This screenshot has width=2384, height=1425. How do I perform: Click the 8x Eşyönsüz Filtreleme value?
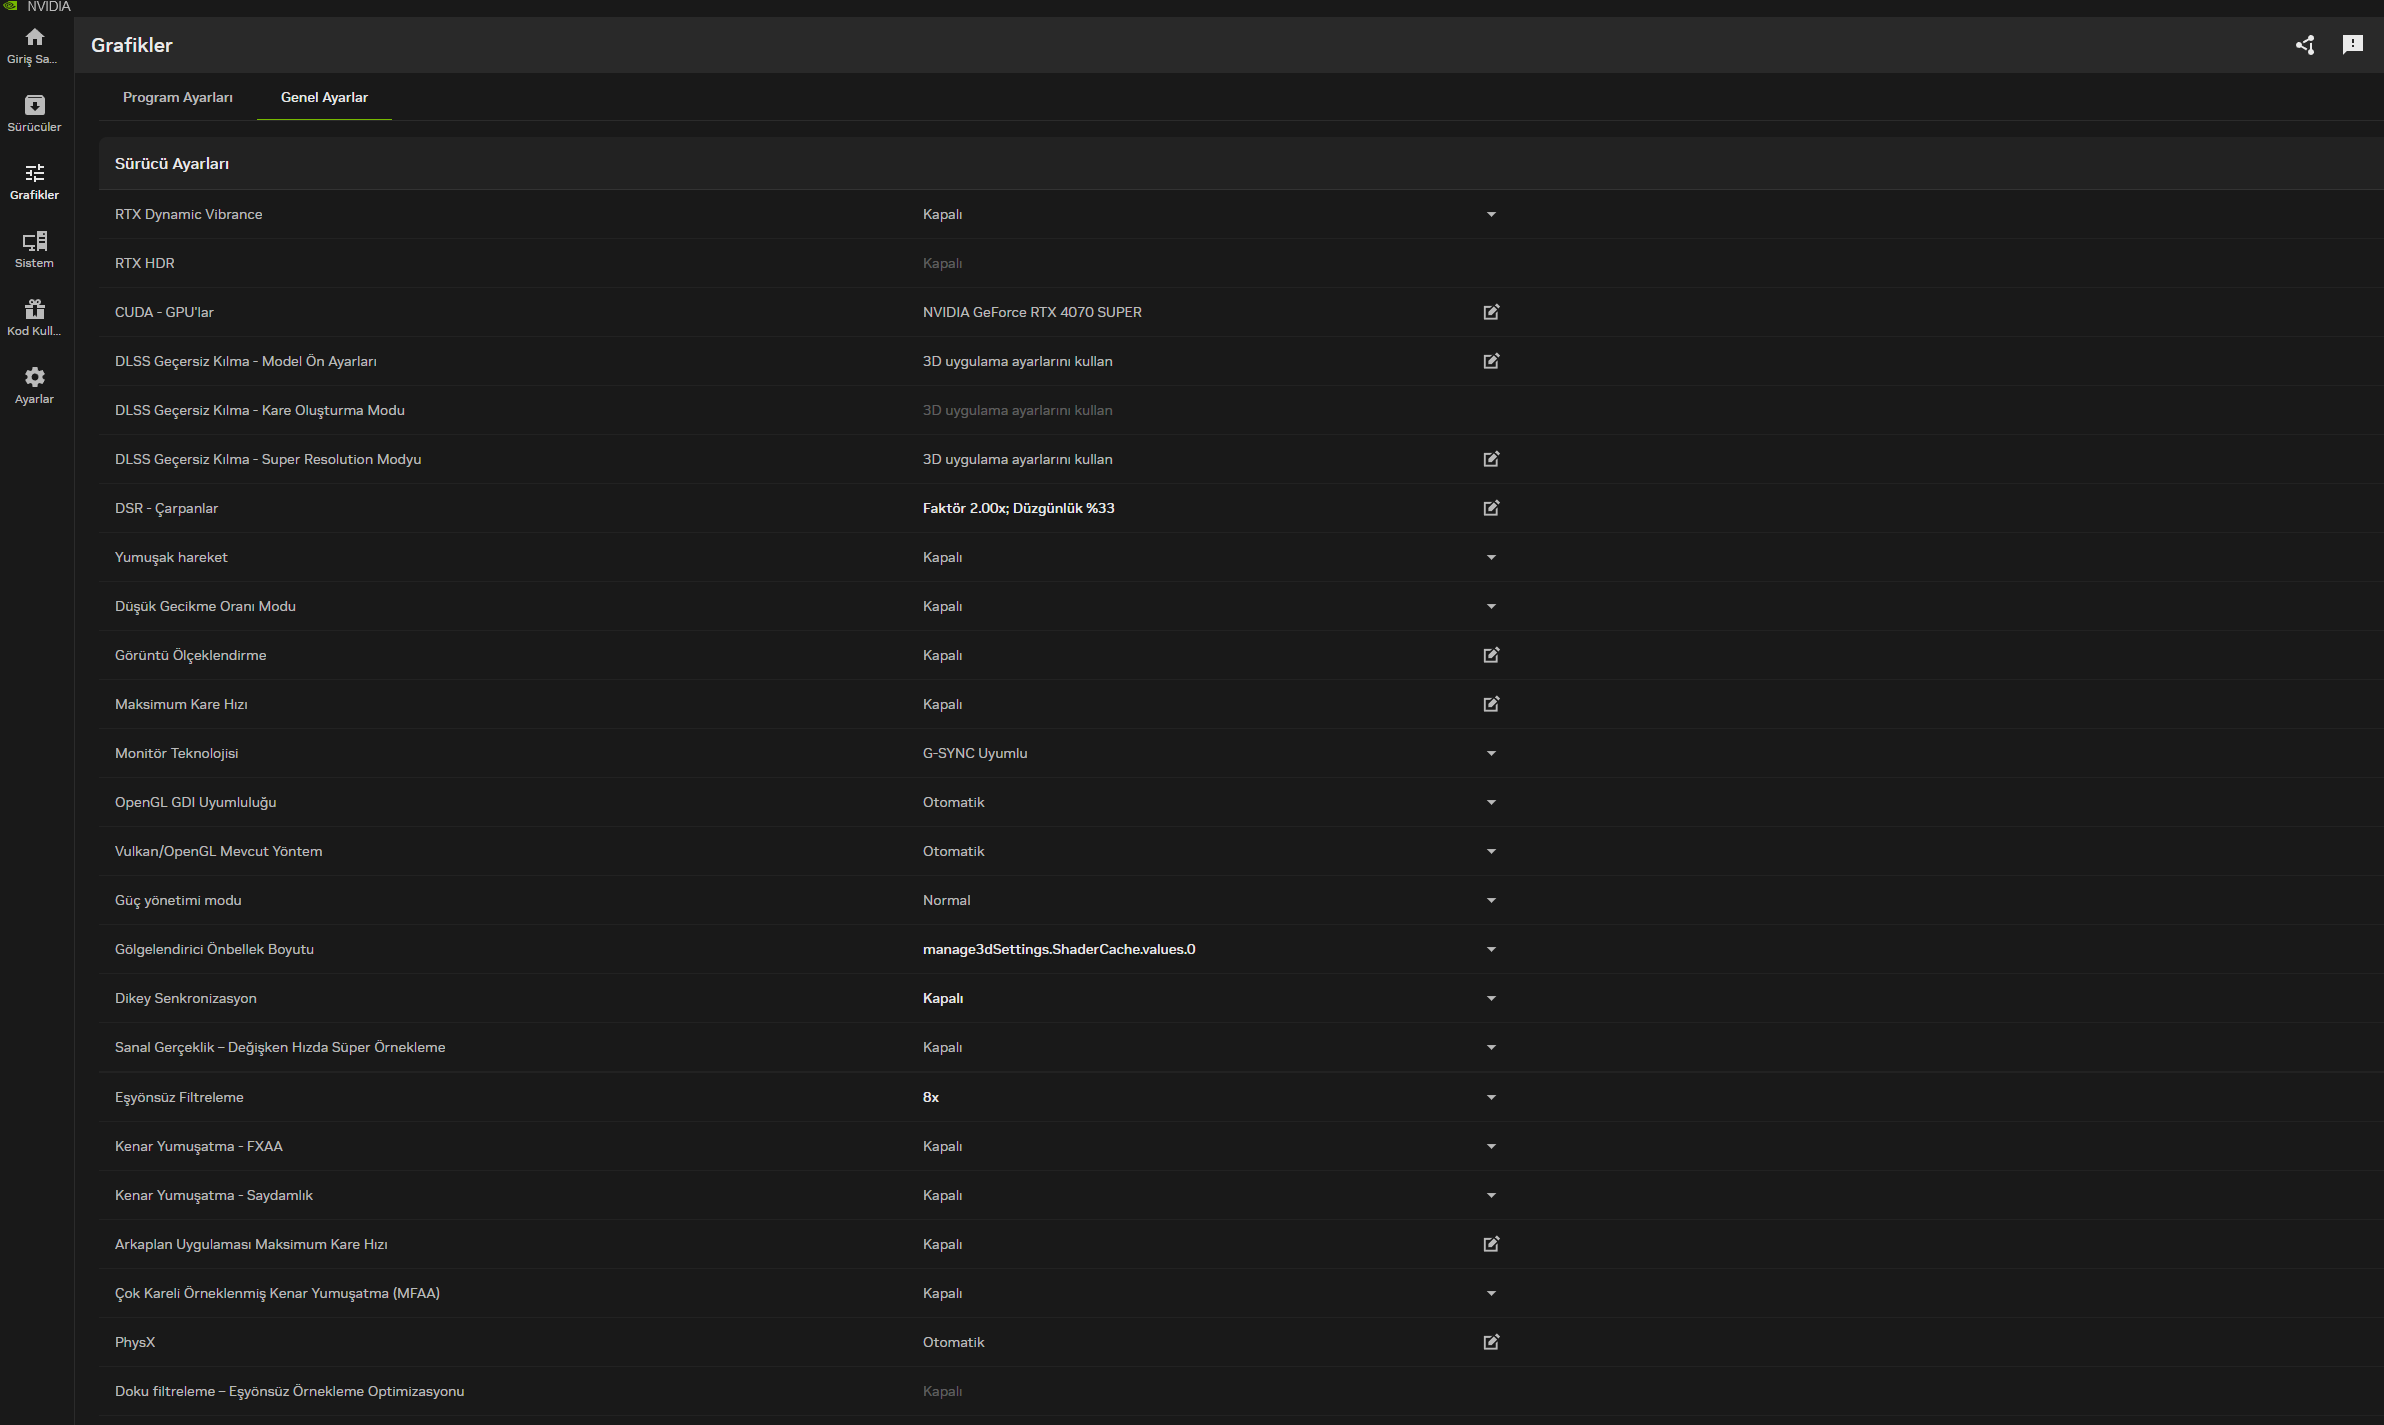pyautogui.click(x=931, y=1097)
